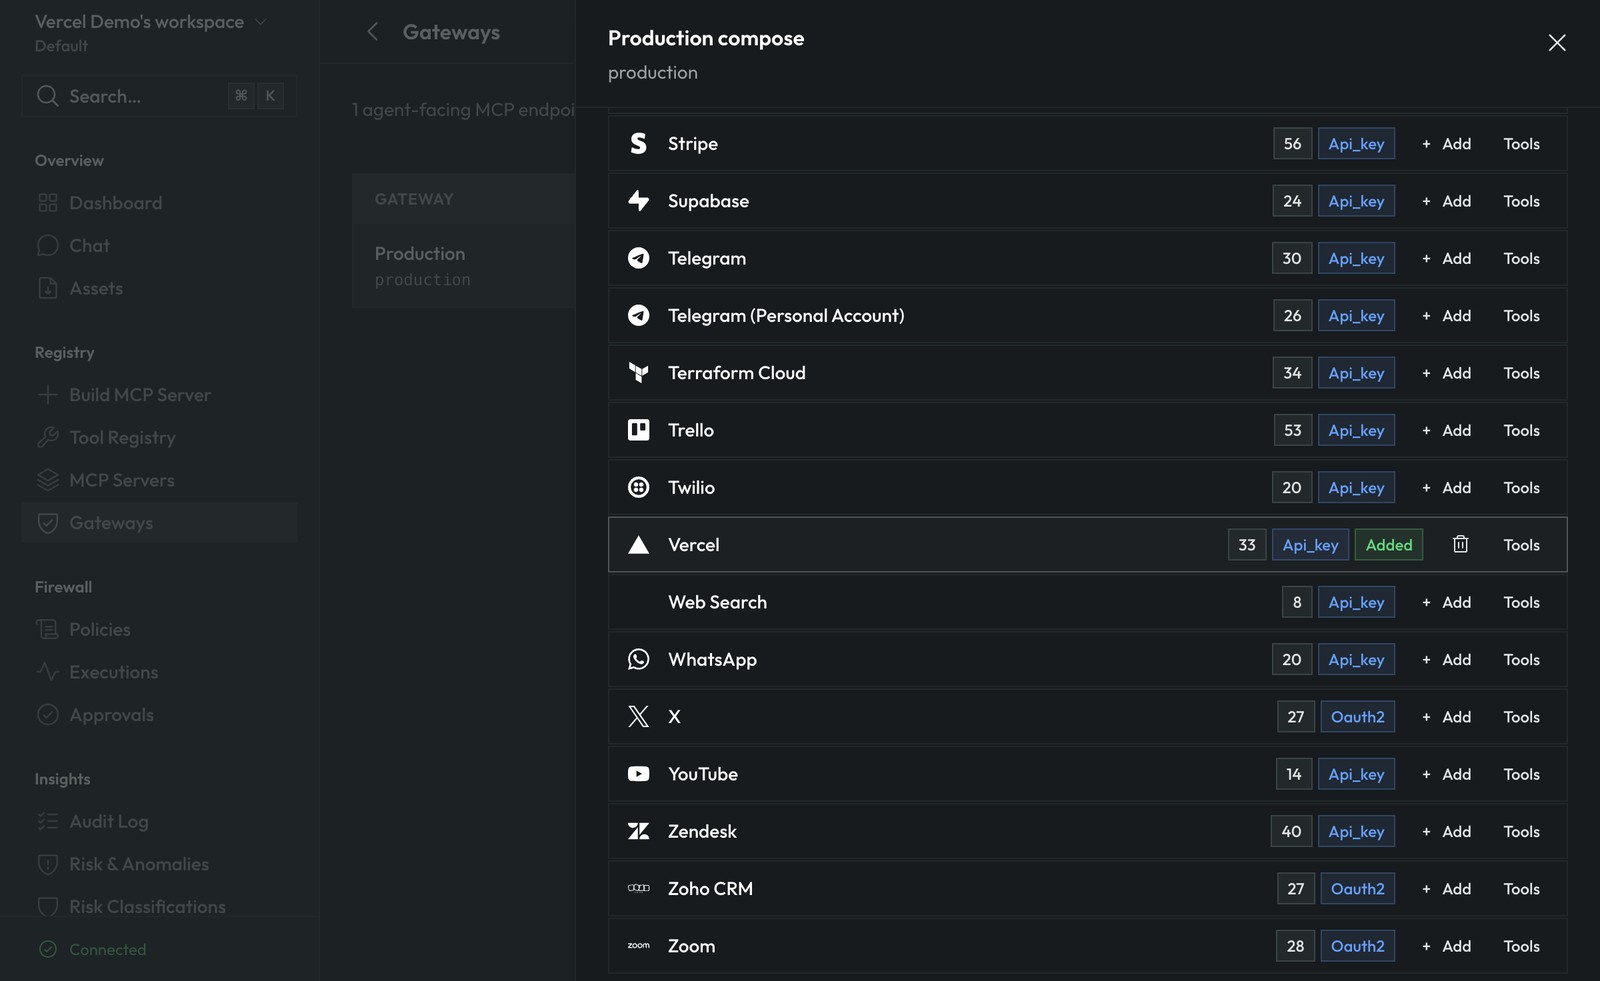View Tools for Terraform Cloud
1600x981 pixels.
(1521, 373)
